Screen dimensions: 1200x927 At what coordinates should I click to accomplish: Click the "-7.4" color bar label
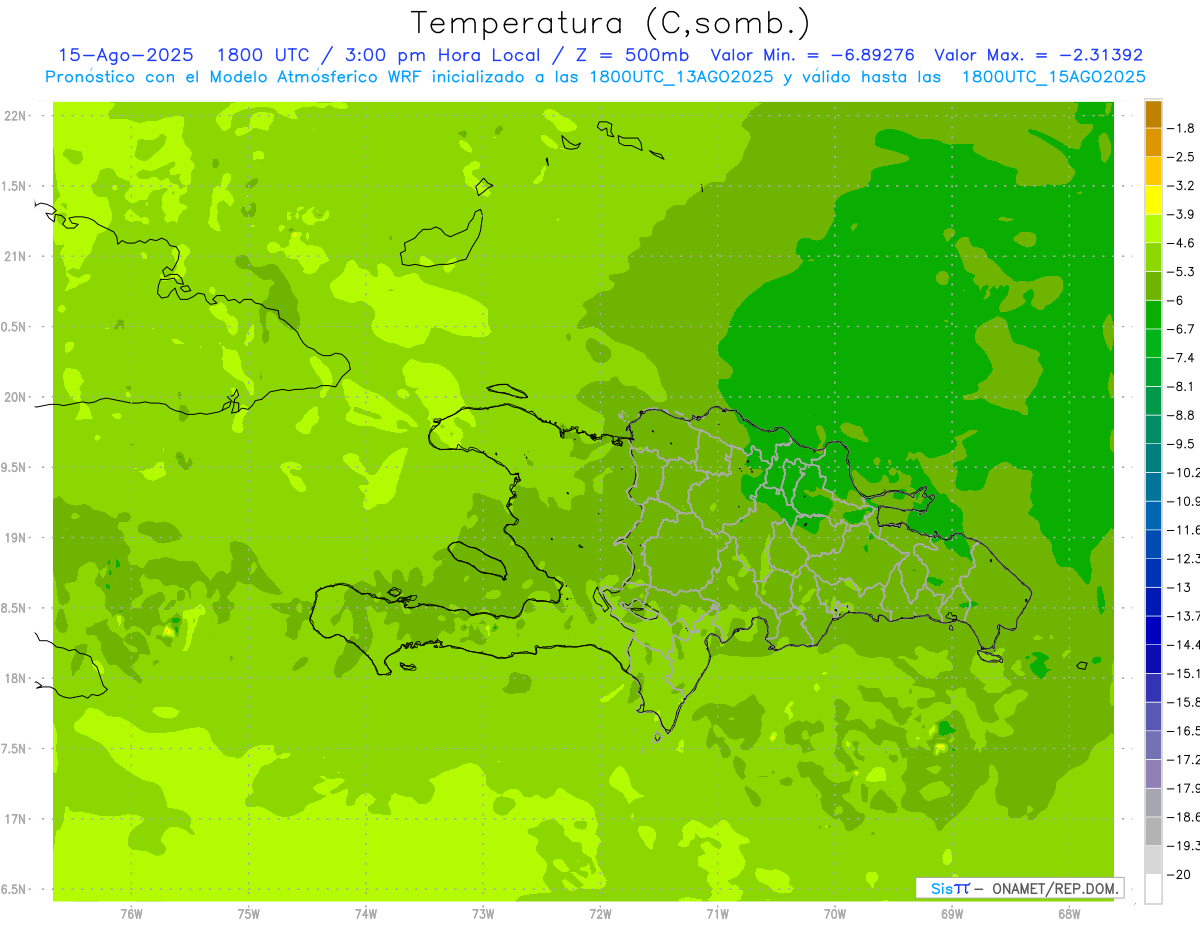[x=1182, y=358]
